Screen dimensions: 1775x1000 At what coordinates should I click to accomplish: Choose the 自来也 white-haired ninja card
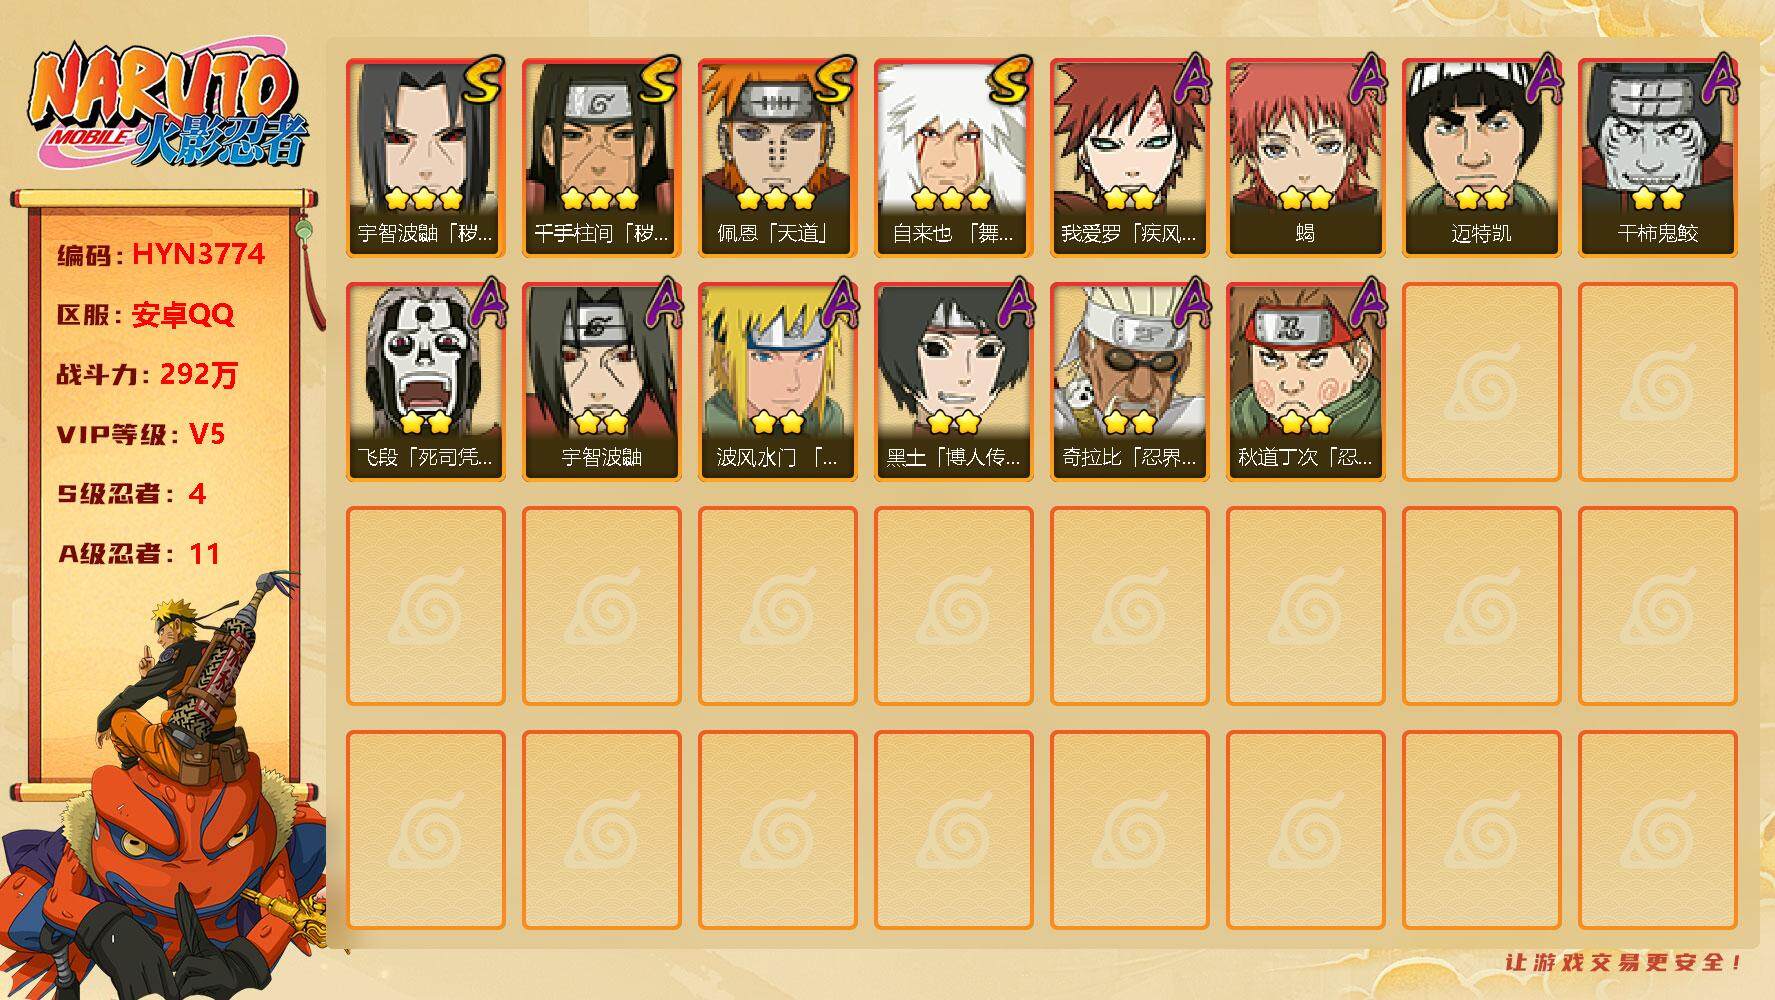tap(953, 158)
